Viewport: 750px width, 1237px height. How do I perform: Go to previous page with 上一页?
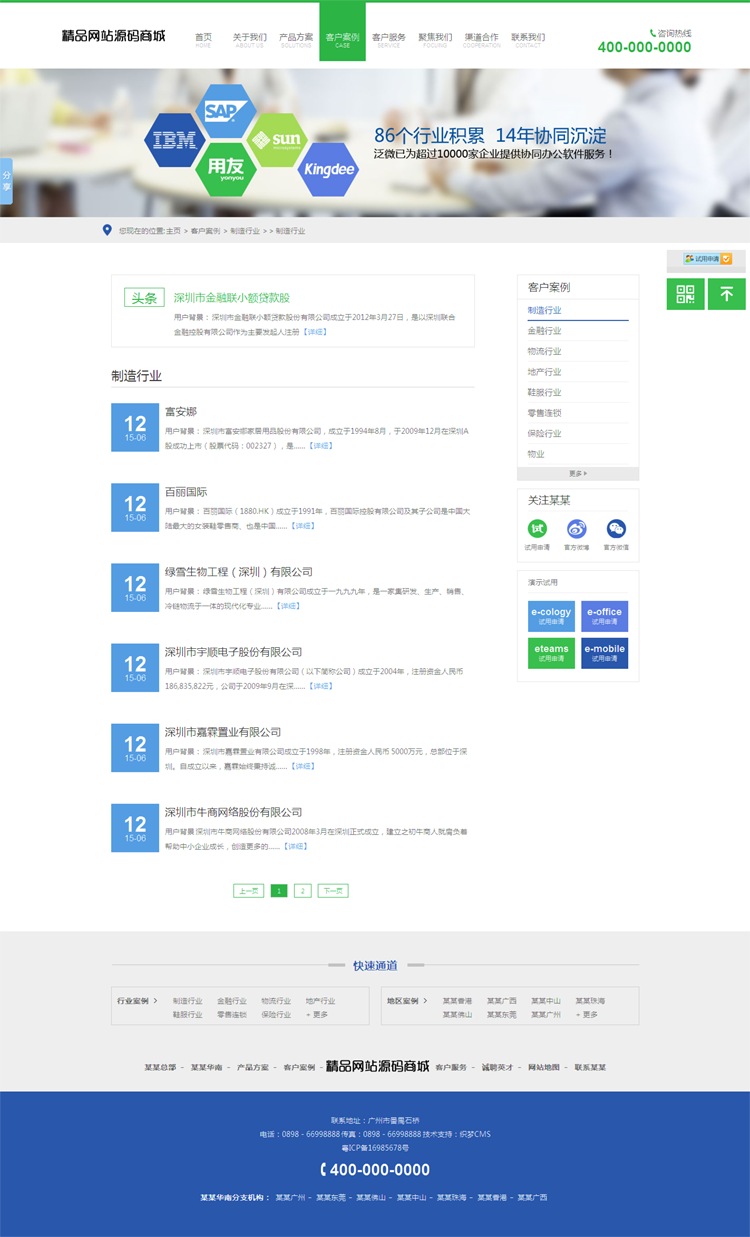[248, 890]
